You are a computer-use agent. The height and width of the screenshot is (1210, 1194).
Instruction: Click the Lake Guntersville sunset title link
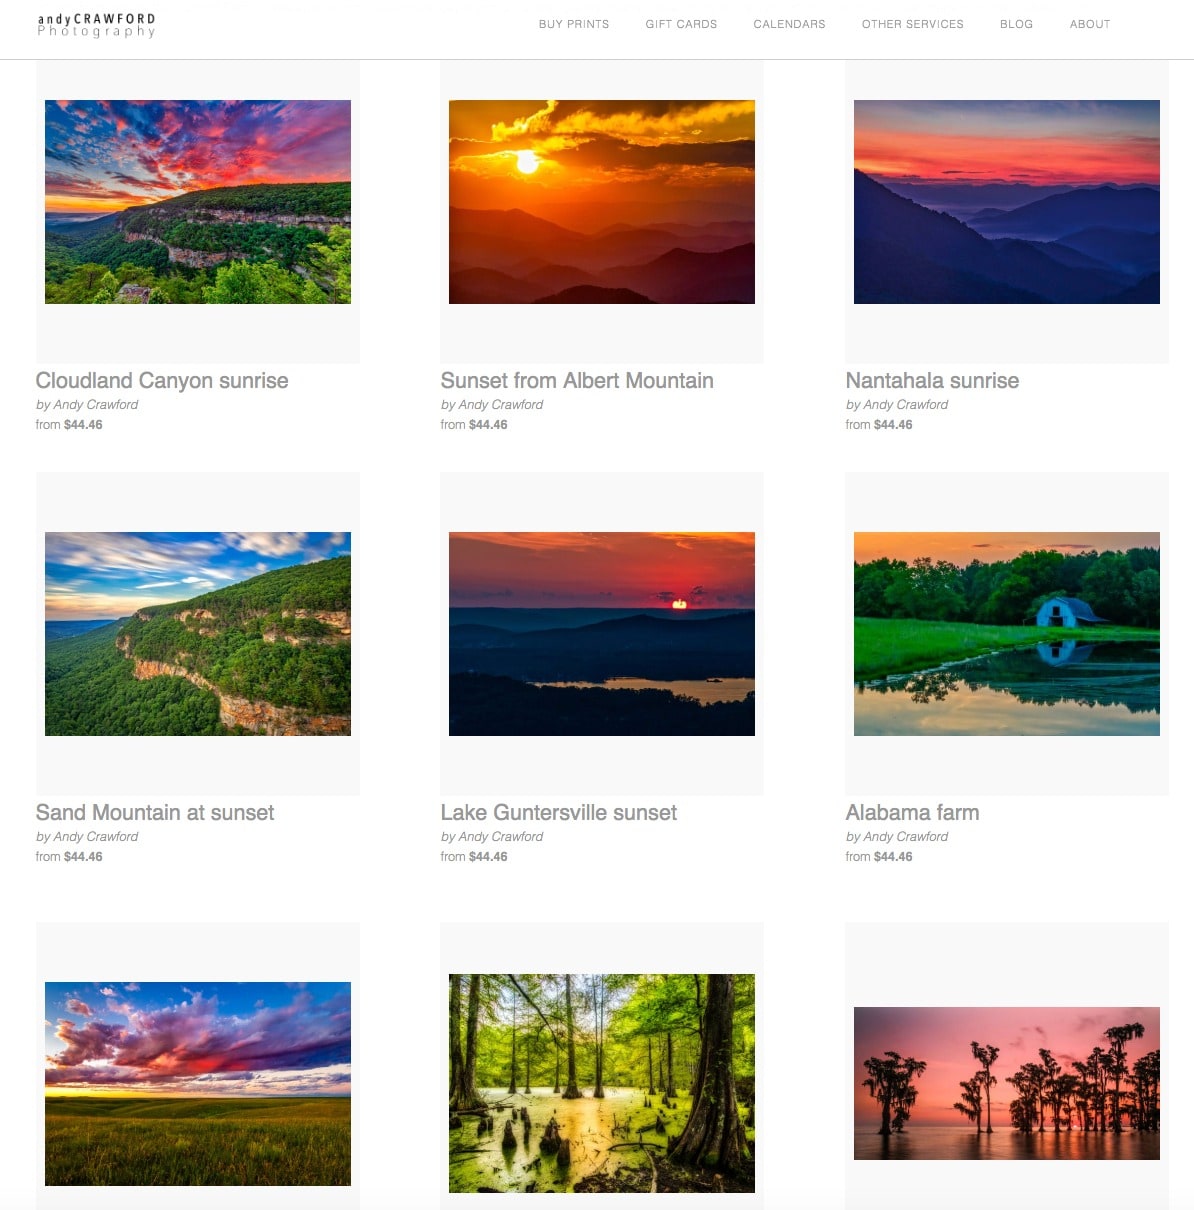point(559,813)
